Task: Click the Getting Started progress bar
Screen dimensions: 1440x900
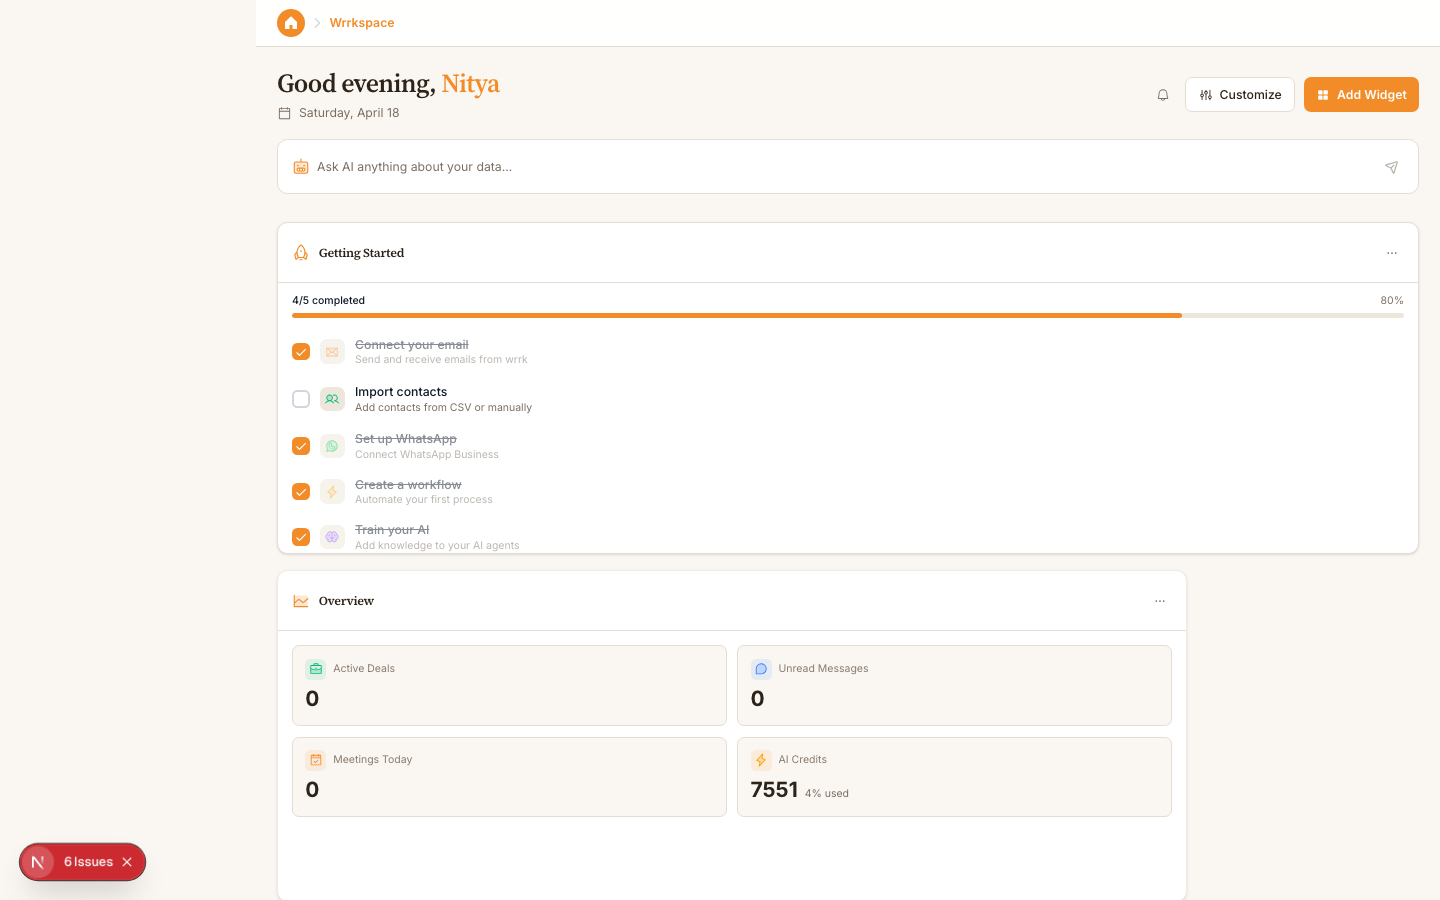Action: click(847, 315)
